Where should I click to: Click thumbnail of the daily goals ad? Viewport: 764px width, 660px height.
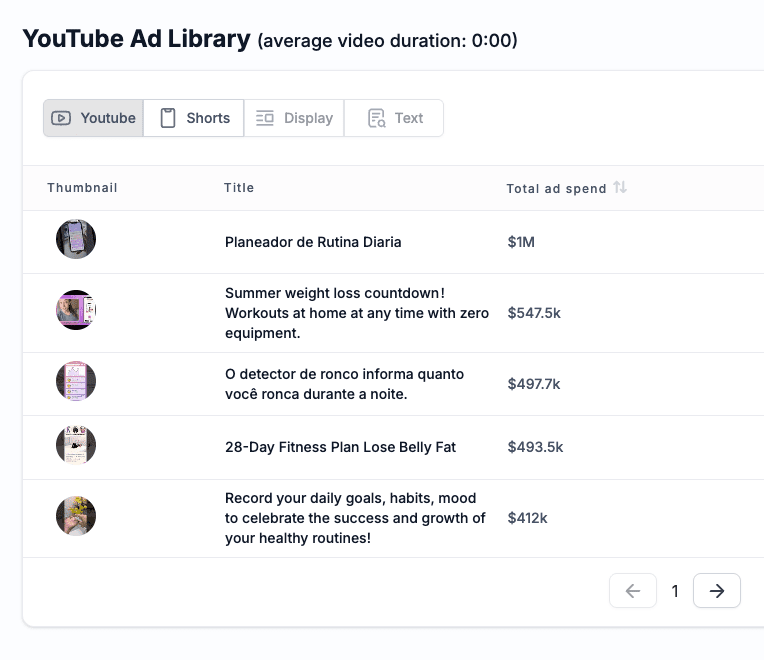(x=76, y=516)
